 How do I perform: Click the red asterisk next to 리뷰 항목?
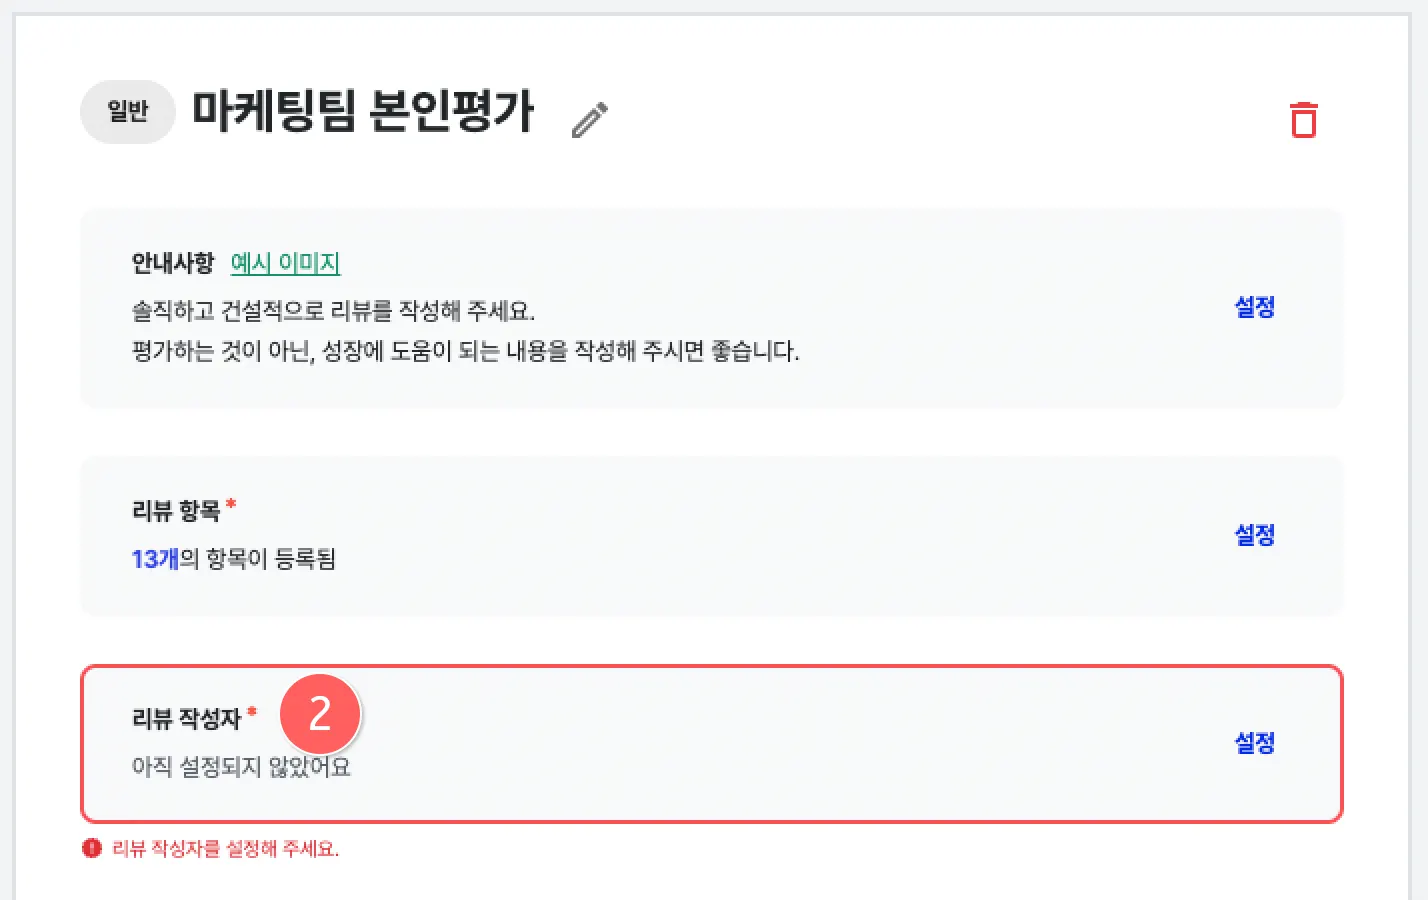(231, 505)
